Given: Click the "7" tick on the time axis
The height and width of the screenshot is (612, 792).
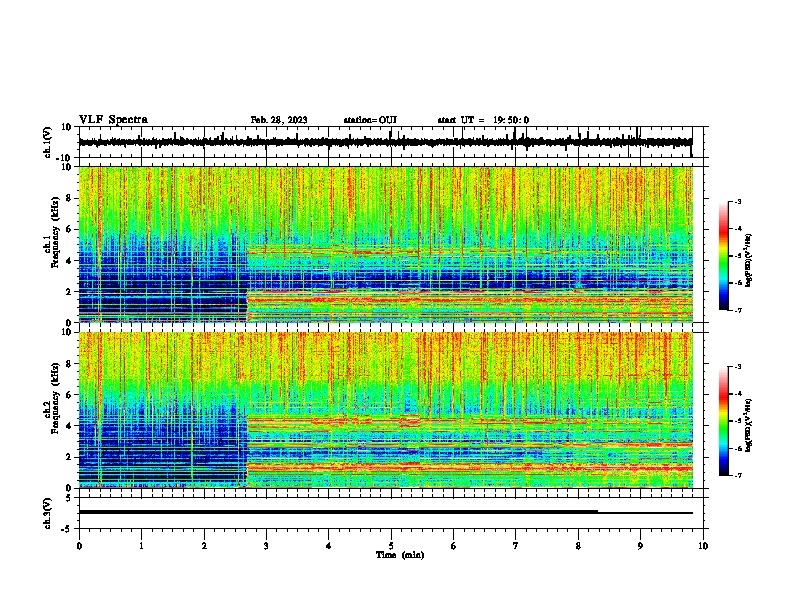Looking at the screenshot, I should 516,546.
